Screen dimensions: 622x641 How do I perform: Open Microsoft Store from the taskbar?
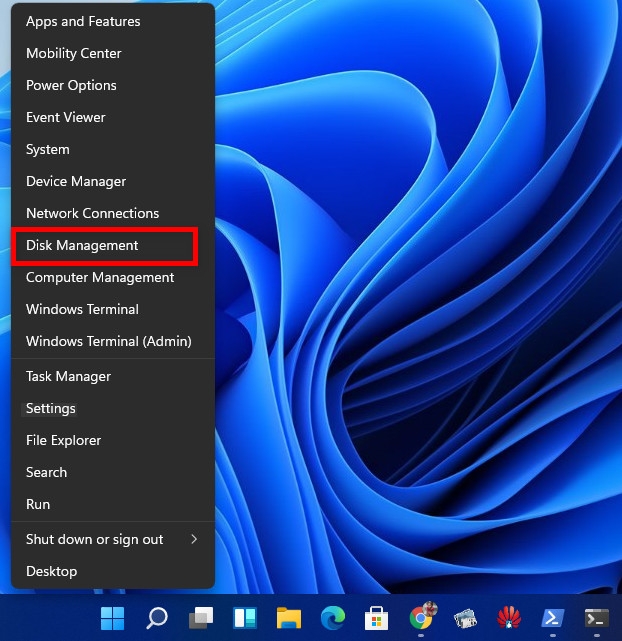[376, 618]
